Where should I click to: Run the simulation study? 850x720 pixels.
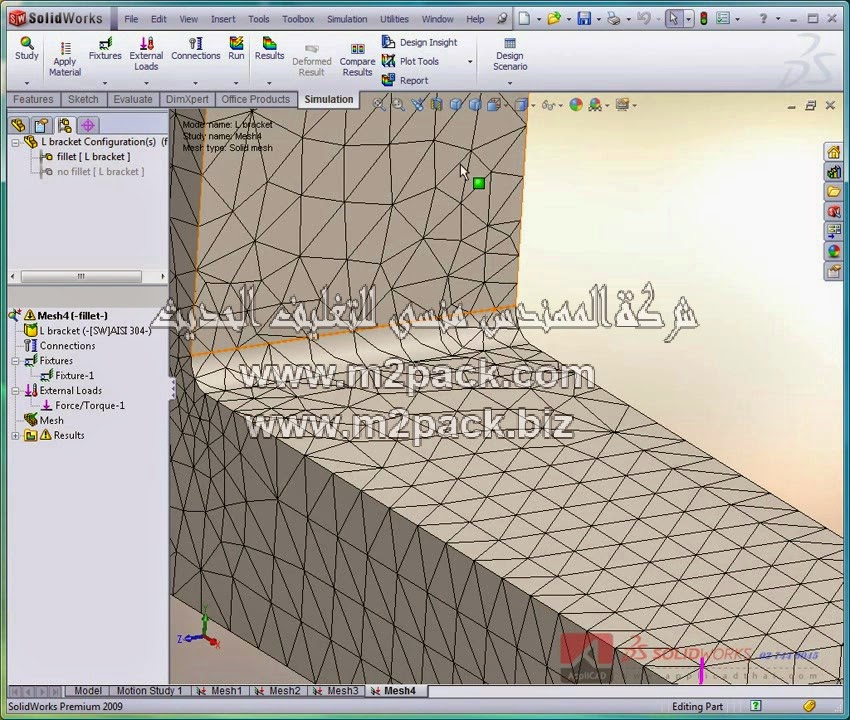point(236,48)
